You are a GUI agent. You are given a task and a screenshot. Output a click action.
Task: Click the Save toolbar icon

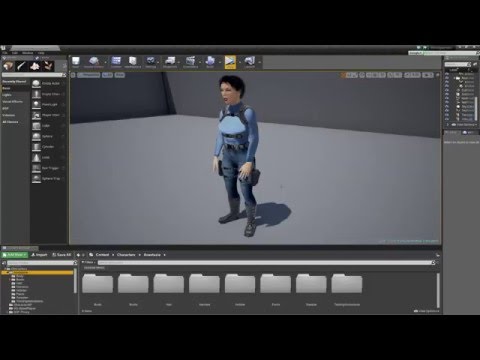(76, 61)
